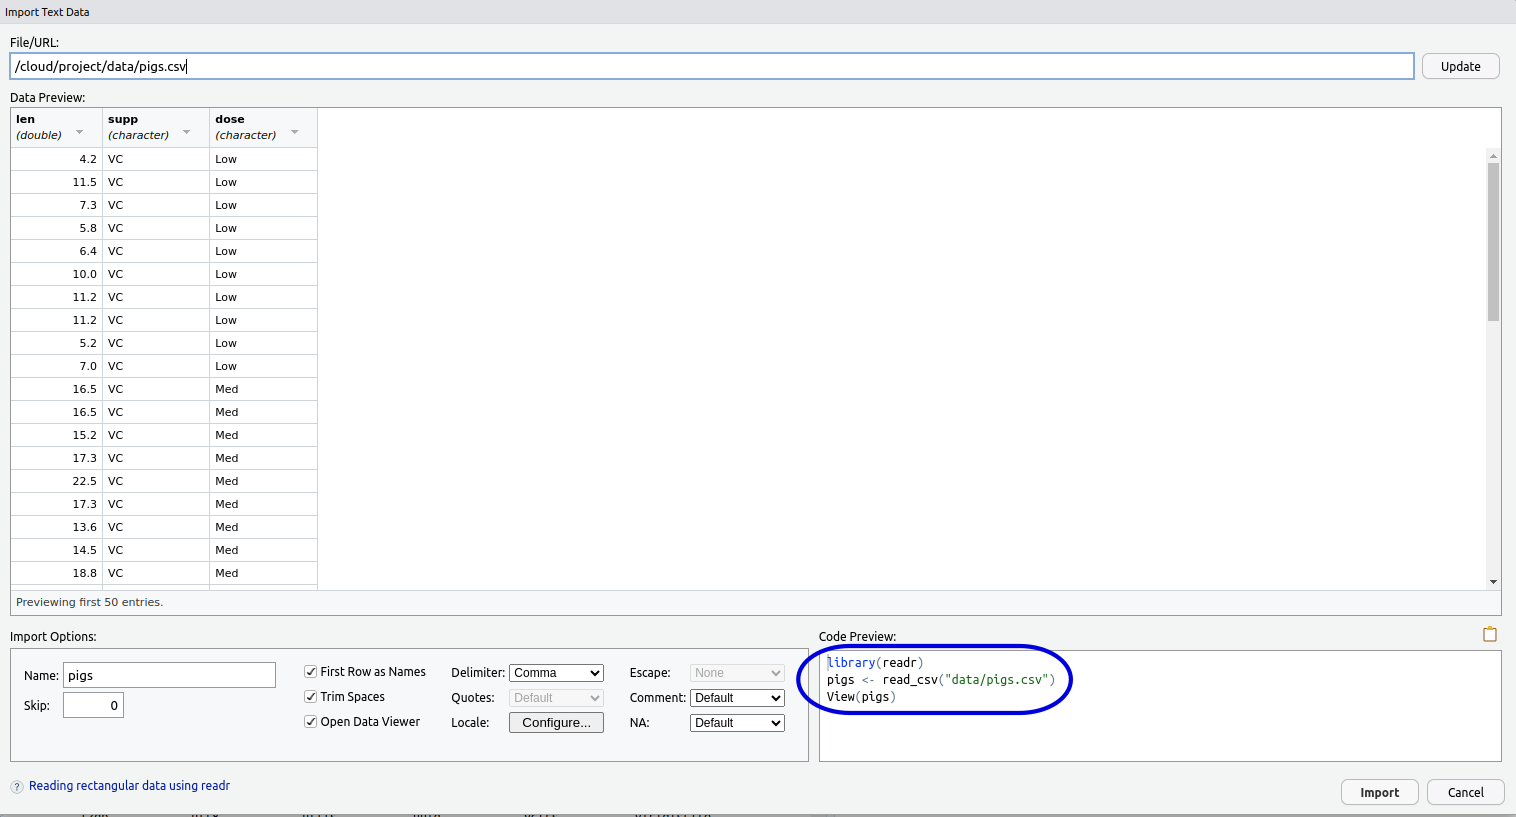Open the locale Configure button

tap(556, 723)
